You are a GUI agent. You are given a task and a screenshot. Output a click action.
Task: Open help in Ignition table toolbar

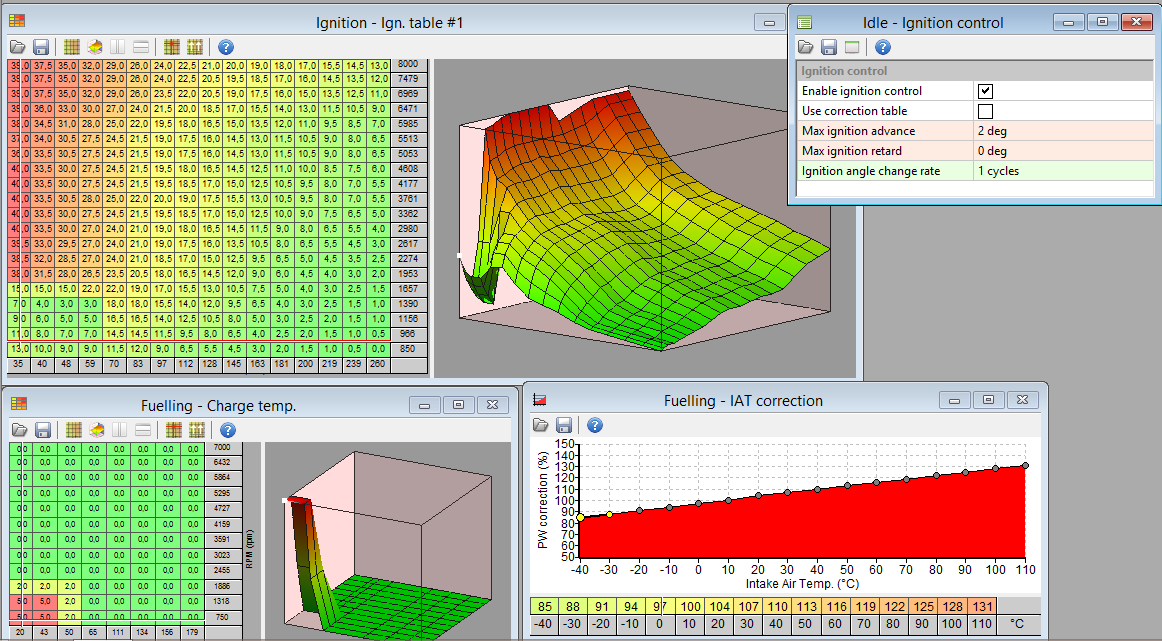[225, 47]
